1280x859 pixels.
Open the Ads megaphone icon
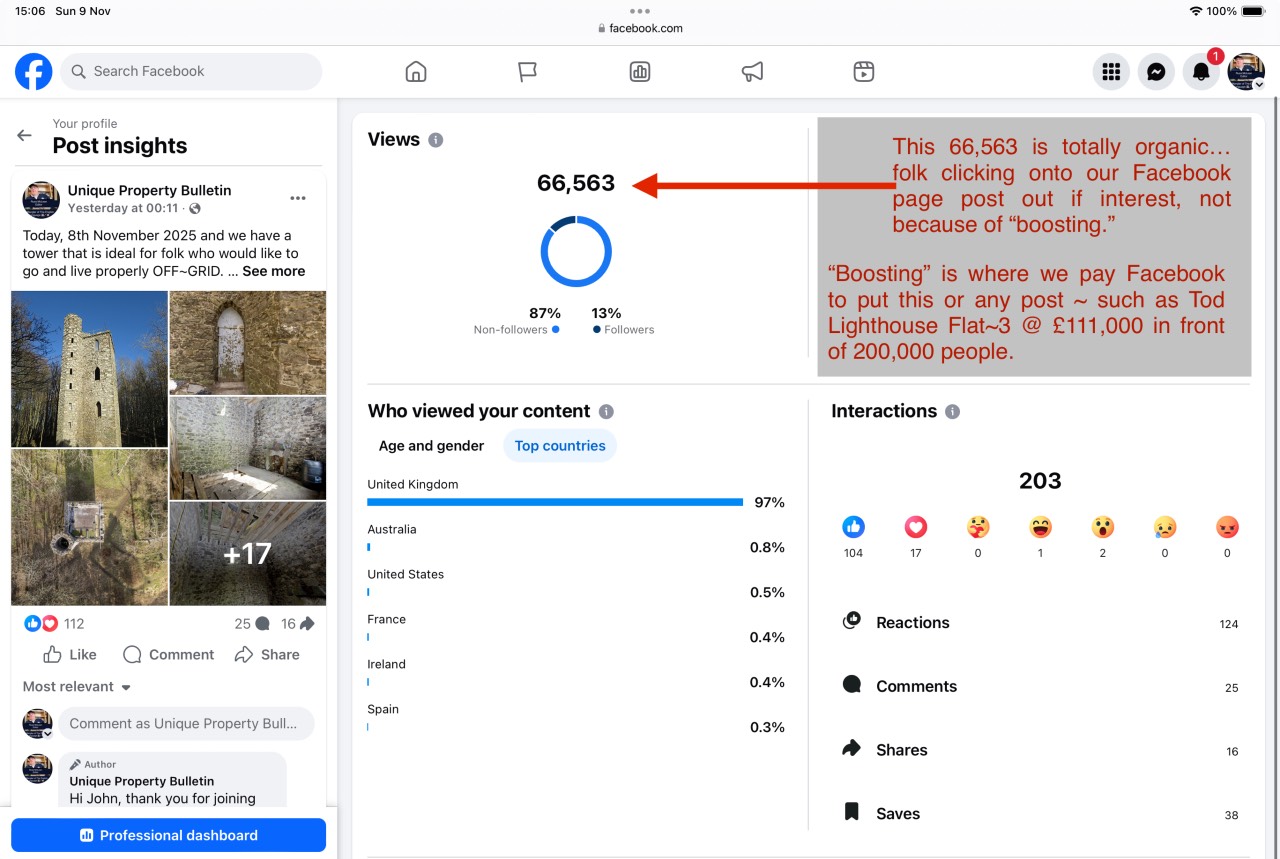(x=752, y=72)
